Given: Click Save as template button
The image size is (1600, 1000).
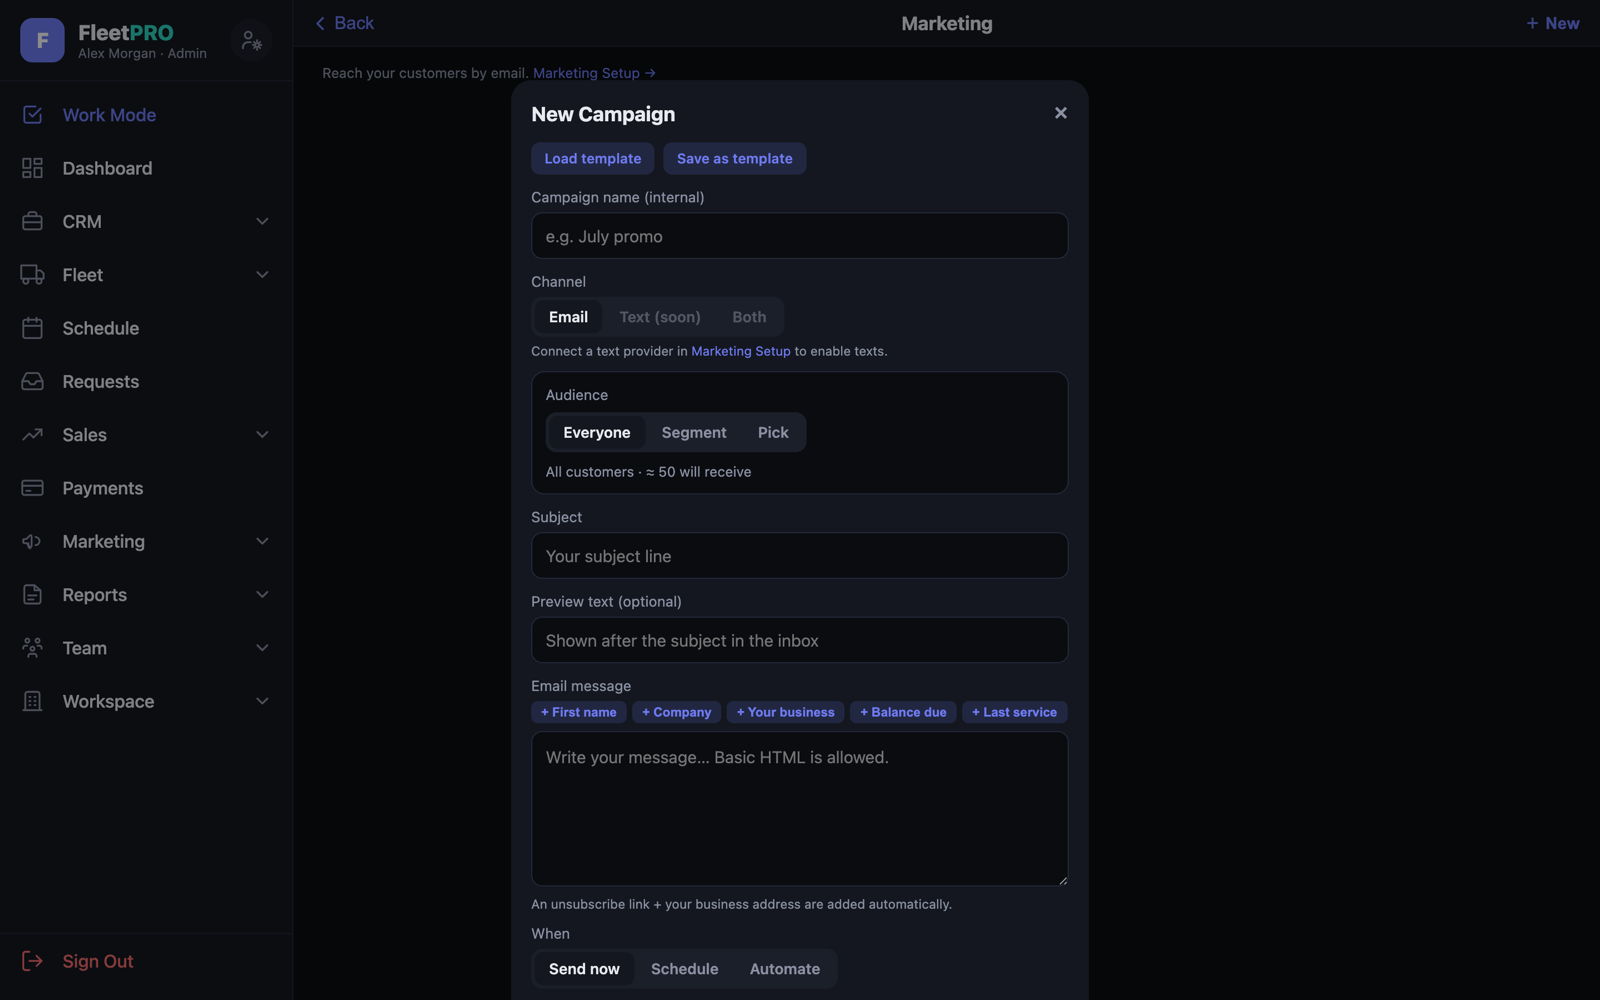Looking at the screenshot, I should tap(735, 158).
